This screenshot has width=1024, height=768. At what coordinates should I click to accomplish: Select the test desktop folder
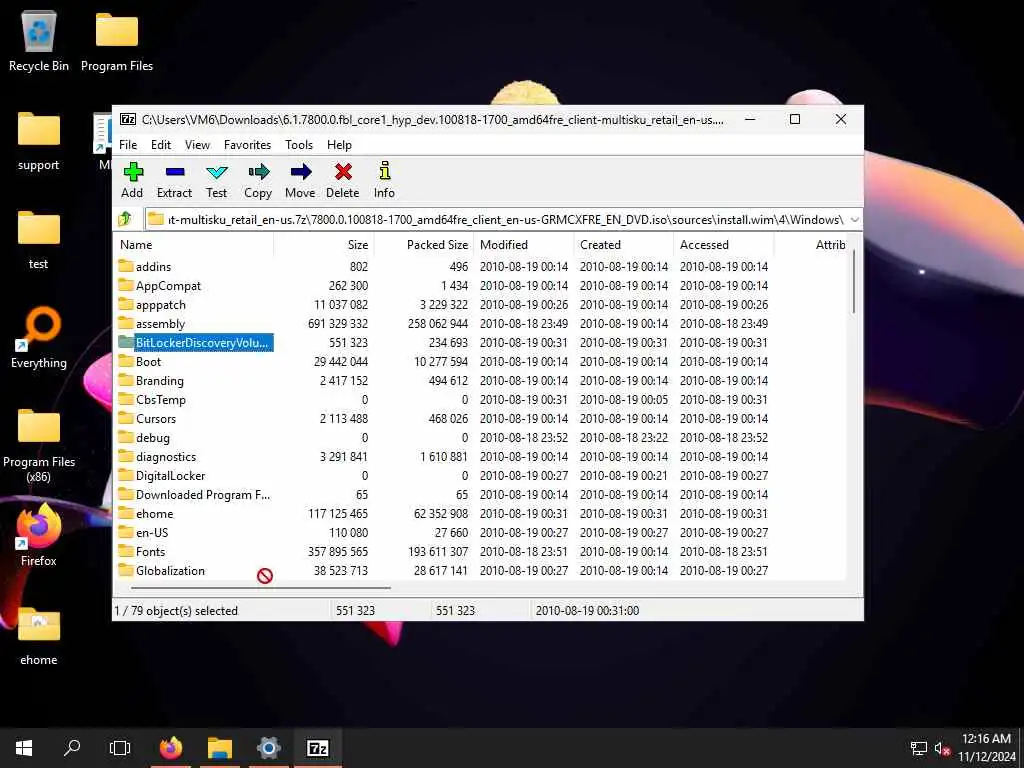pos(39,240)
